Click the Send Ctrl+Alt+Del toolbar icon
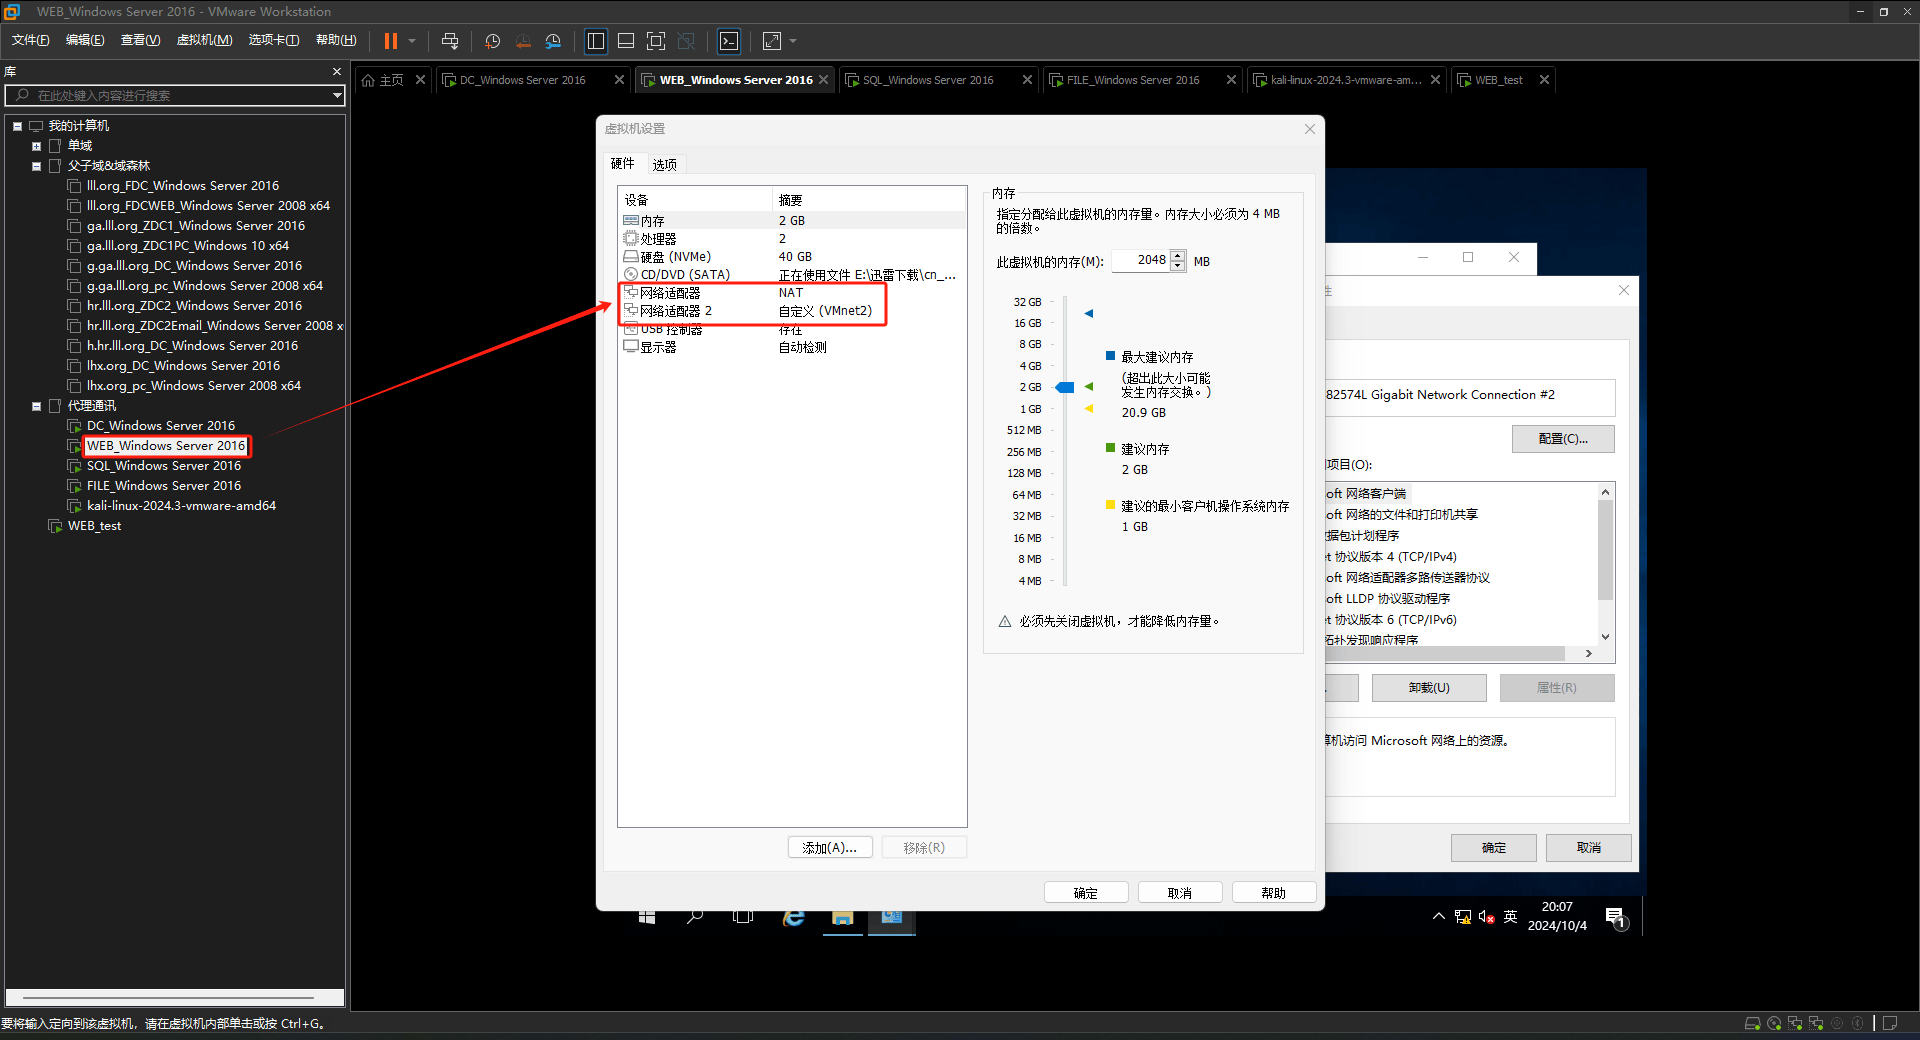The width and height of the screenshot is (1920, 1040). click(x=450, y=41)
